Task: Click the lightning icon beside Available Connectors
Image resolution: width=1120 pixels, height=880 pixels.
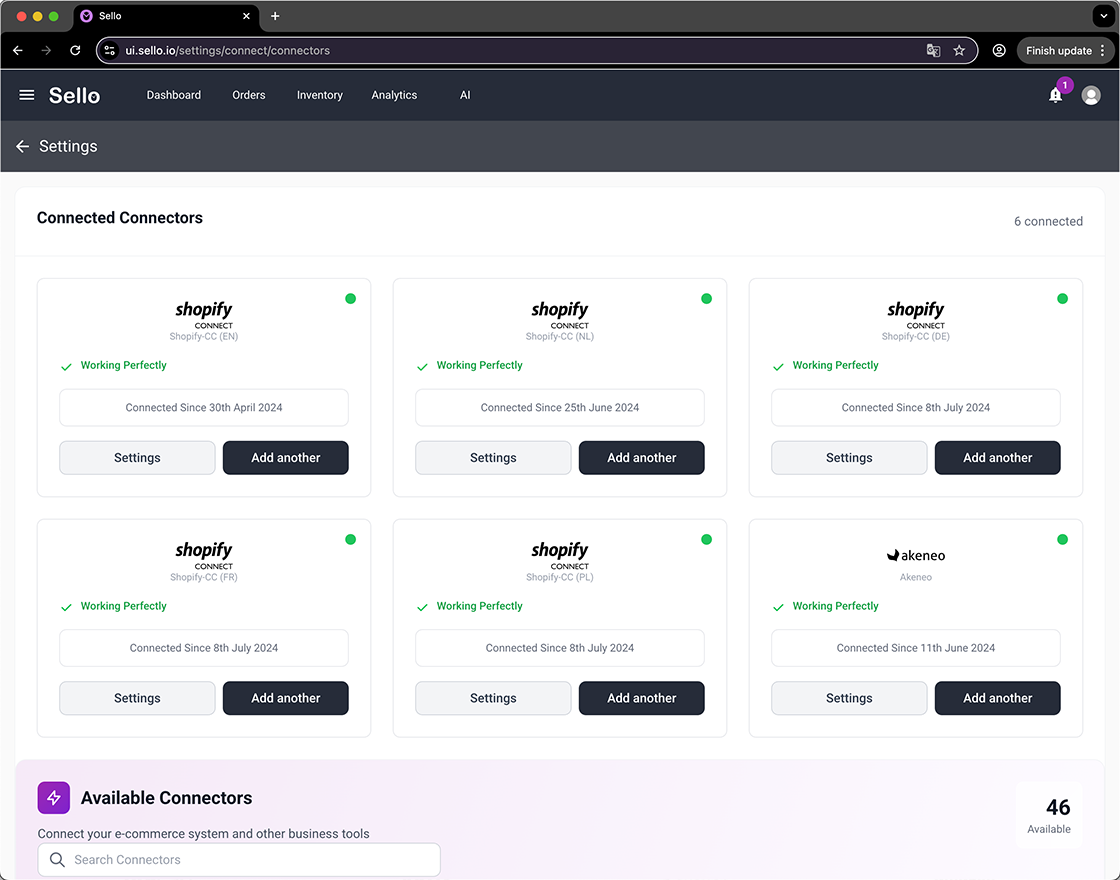Action: pos(53,797)
